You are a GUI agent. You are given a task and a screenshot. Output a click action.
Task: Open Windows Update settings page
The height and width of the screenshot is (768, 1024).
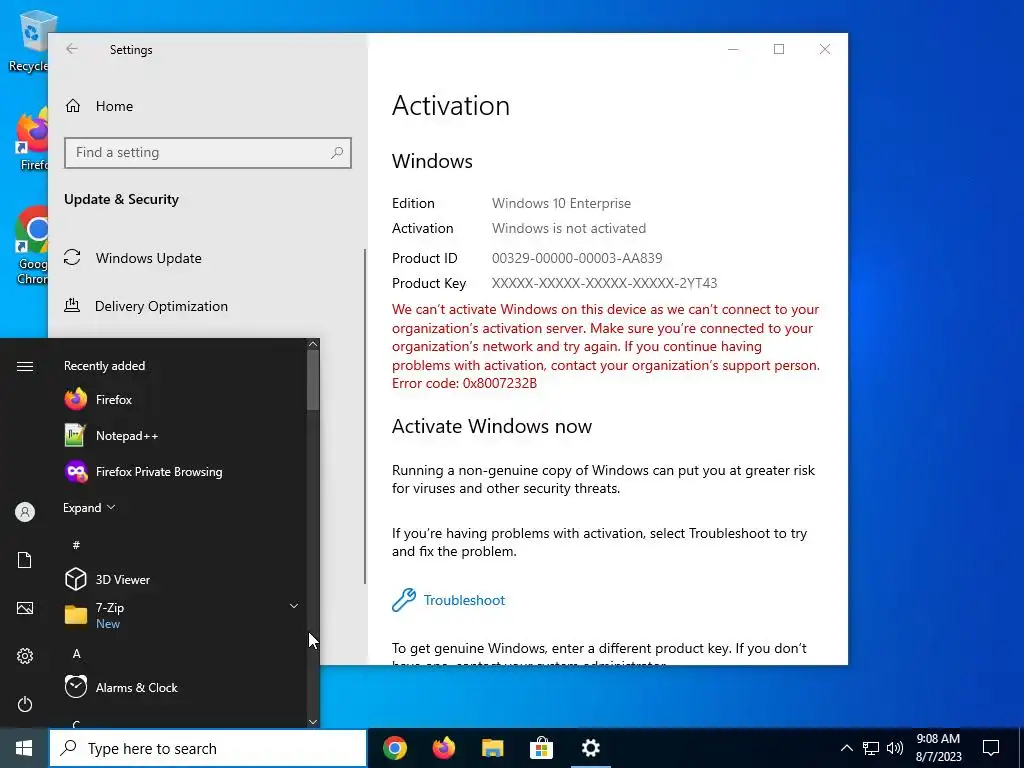(148, 258)
